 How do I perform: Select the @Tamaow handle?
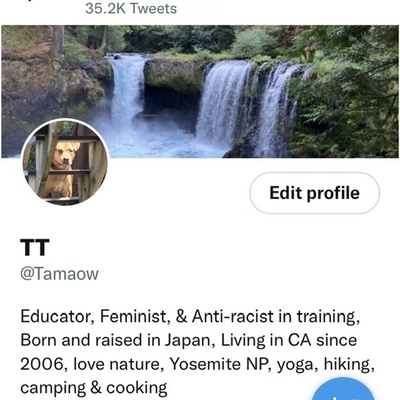(59, 274)
